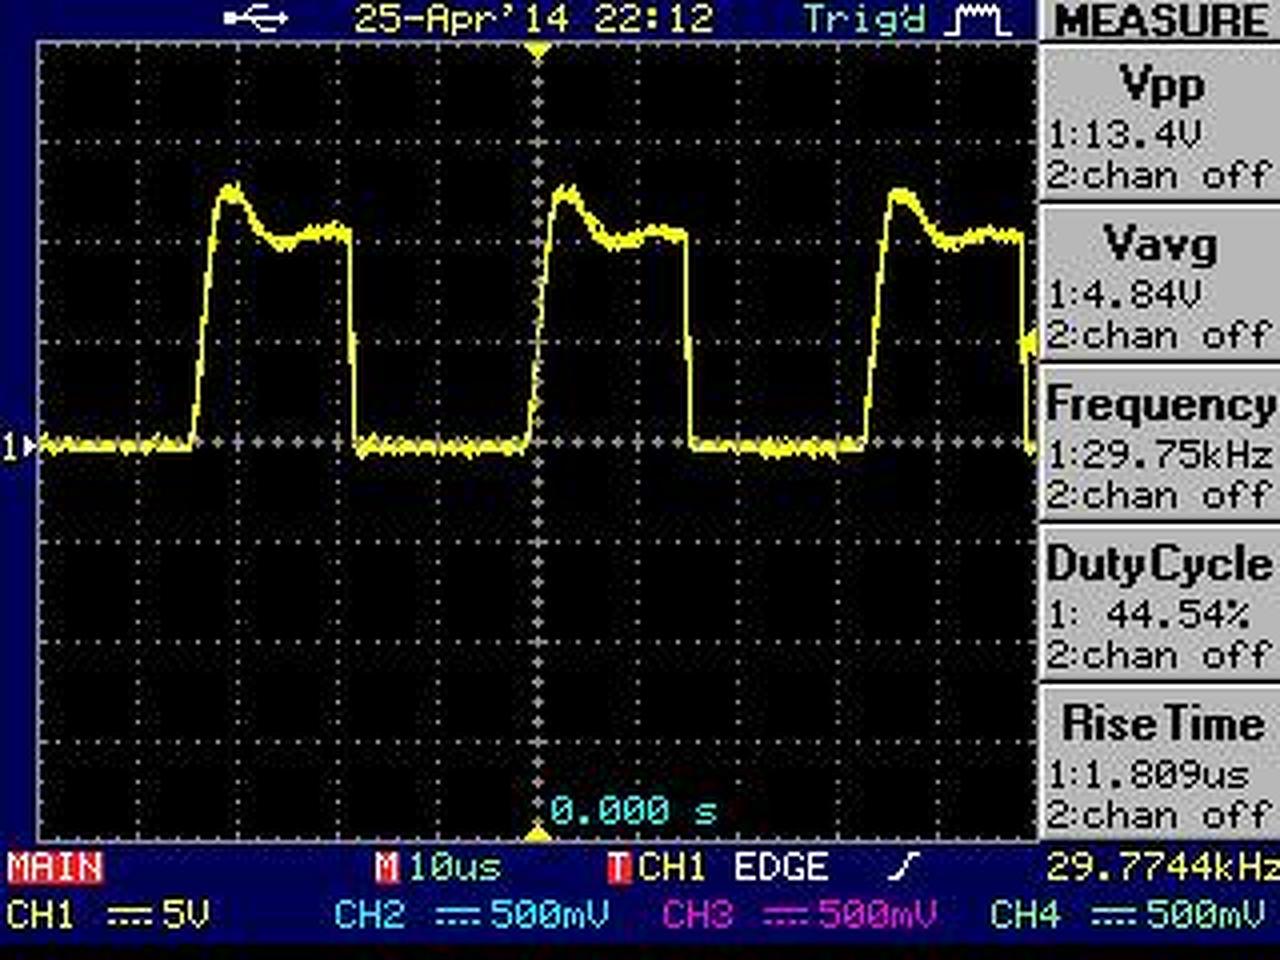This screenshot has height=960, width=1280.
Task: Toggle CH2 500mV channel indicator
Action: (471, 914)
